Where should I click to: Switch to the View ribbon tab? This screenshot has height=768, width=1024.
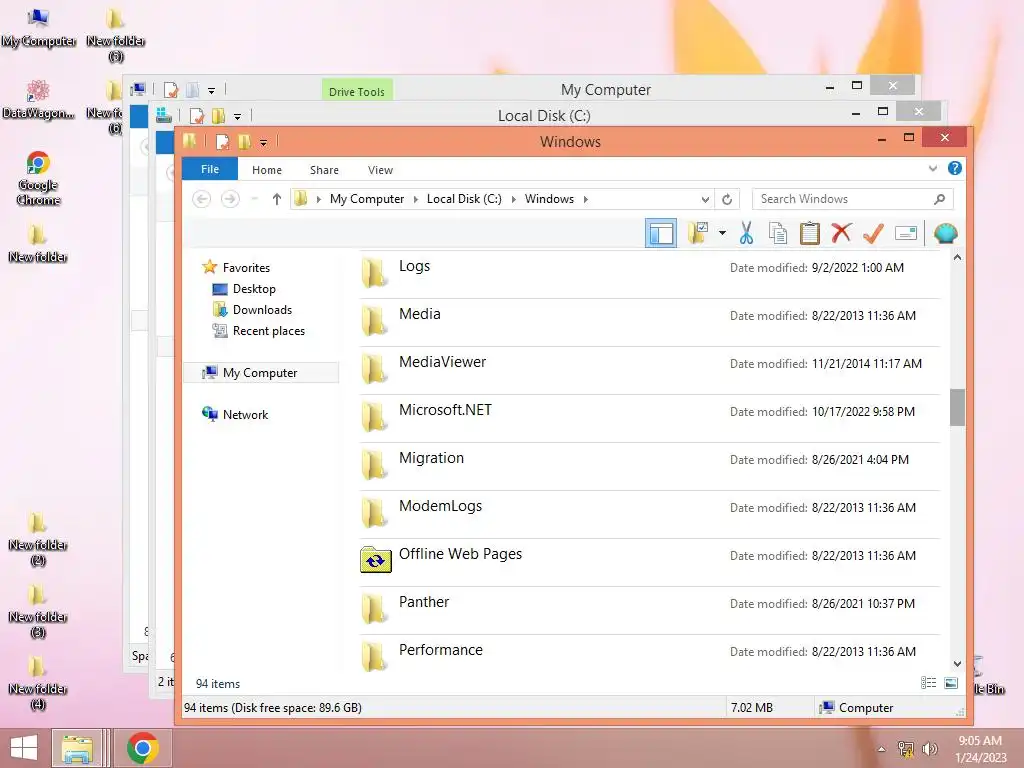point(380,170)
